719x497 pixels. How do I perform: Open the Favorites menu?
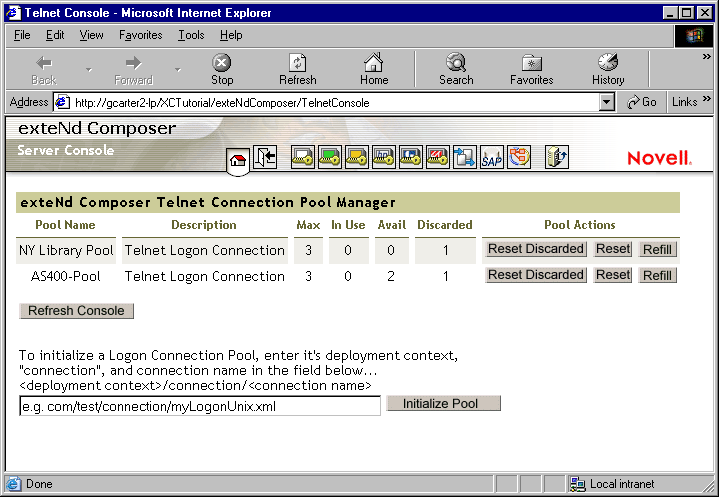[x=140, y=35]
